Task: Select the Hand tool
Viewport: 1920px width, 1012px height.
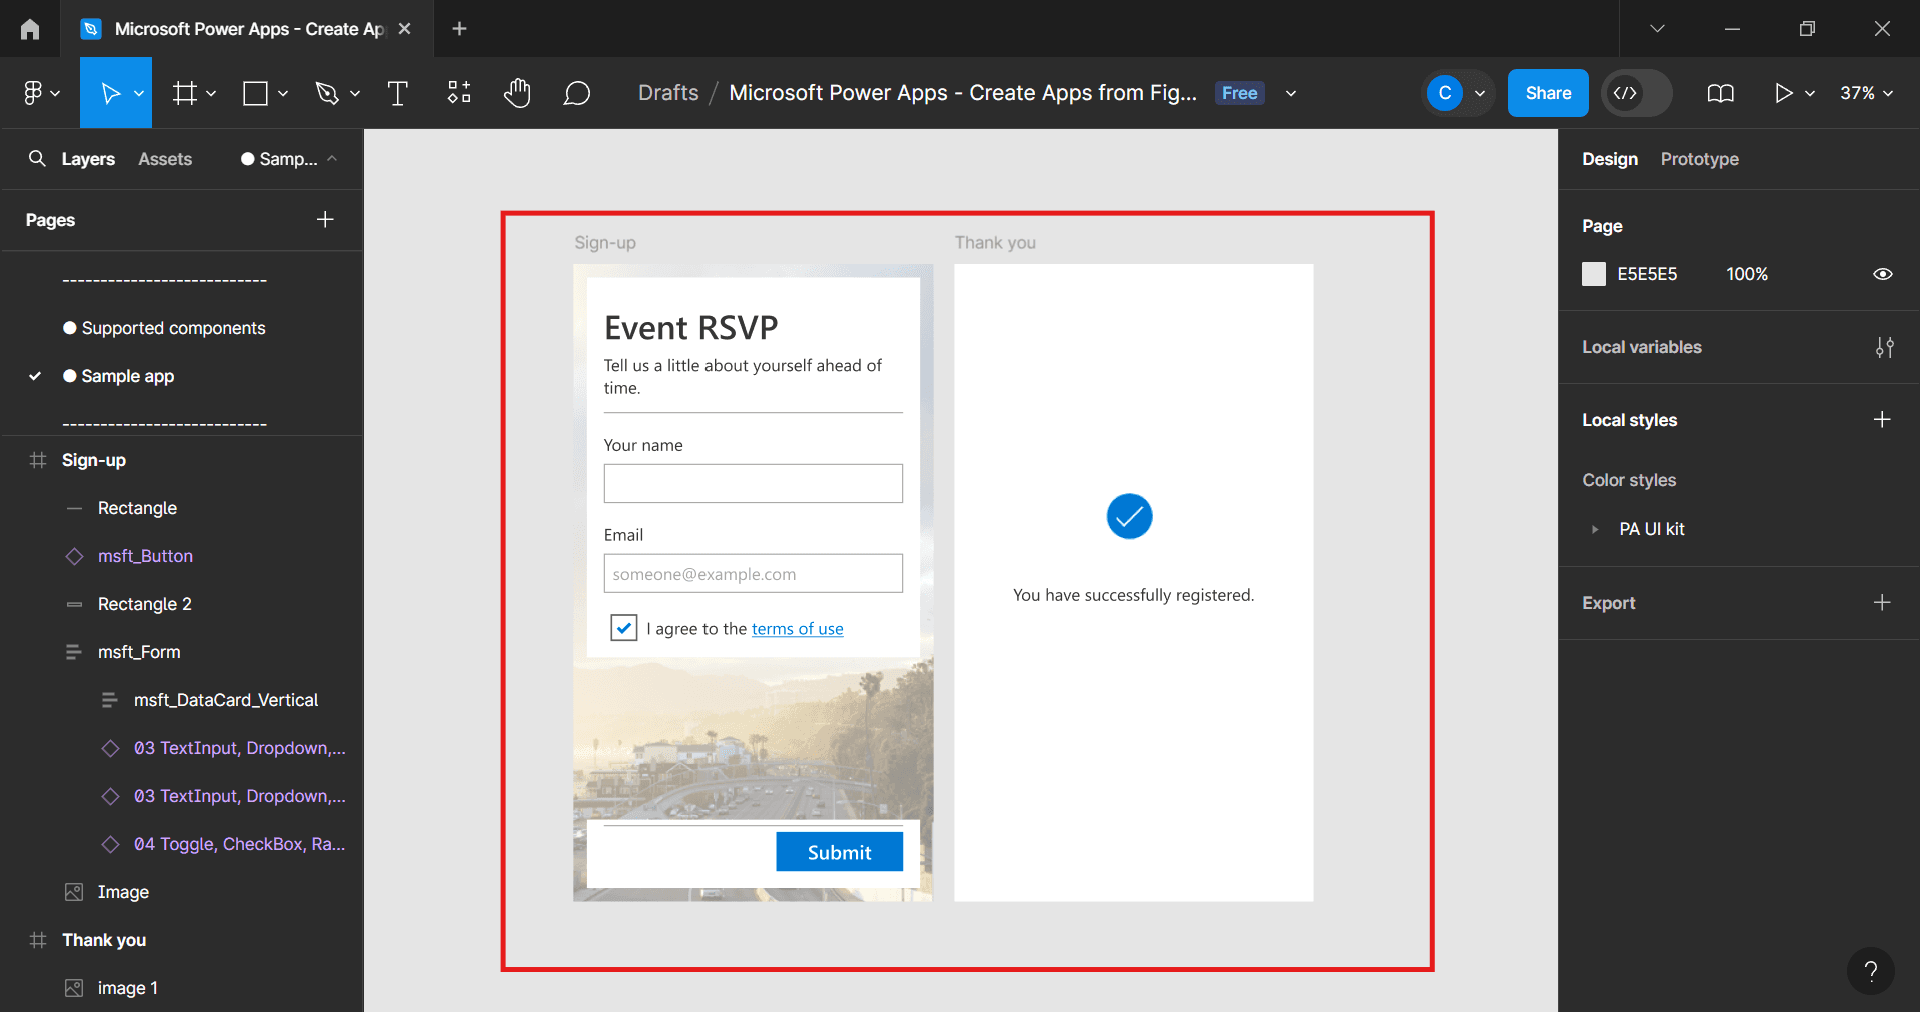Action: click(517, 93)
